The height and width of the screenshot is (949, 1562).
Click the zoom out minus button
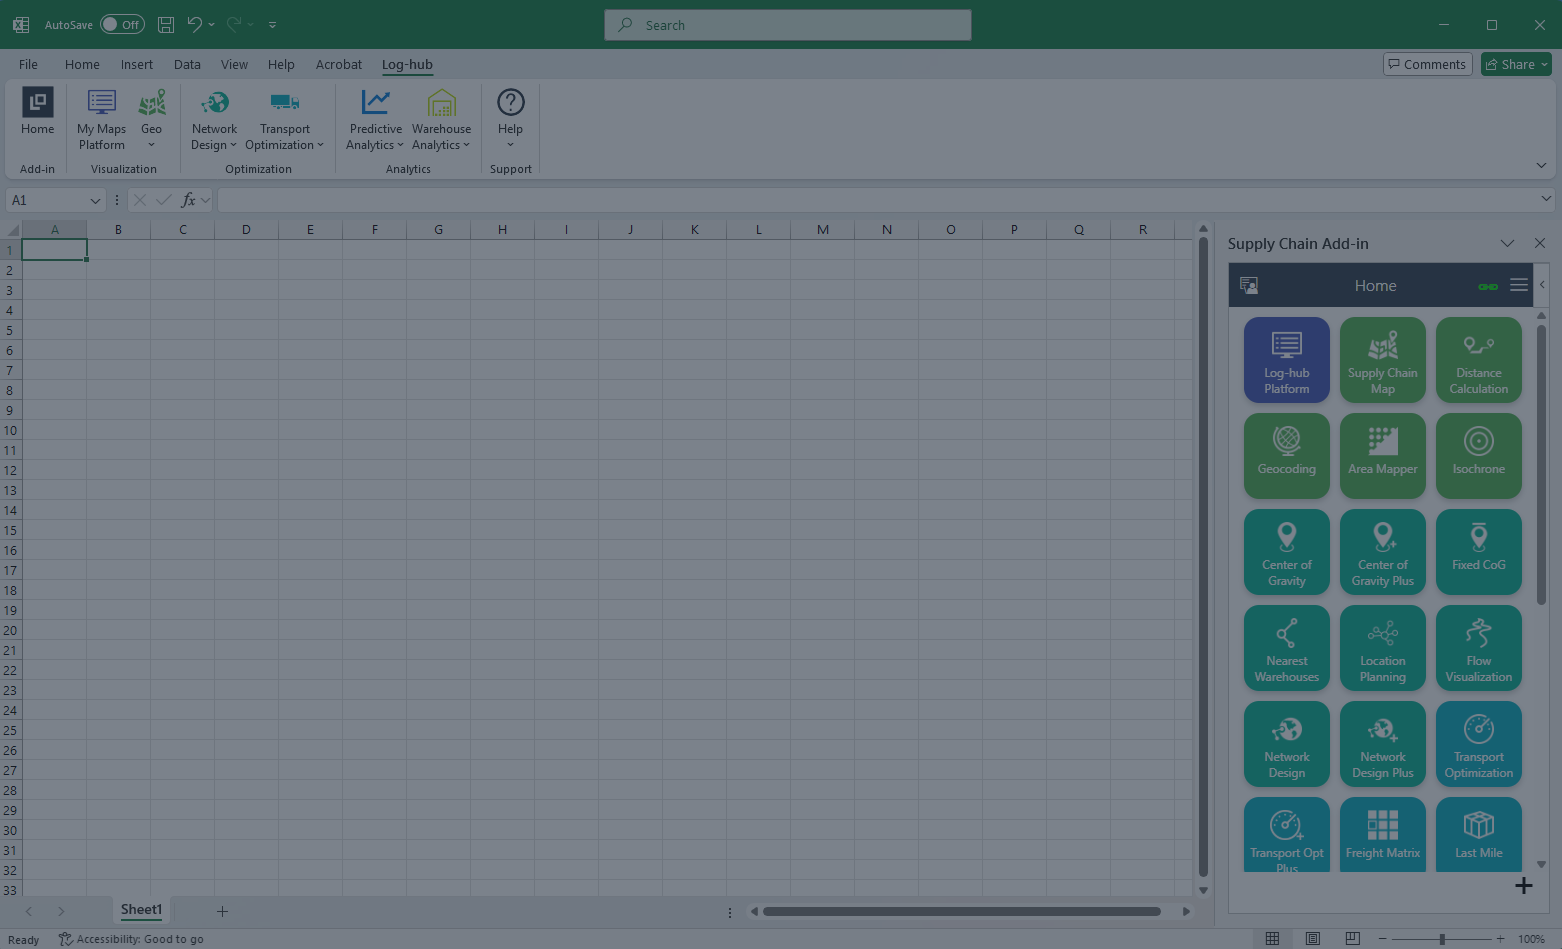pos(1382,939)
